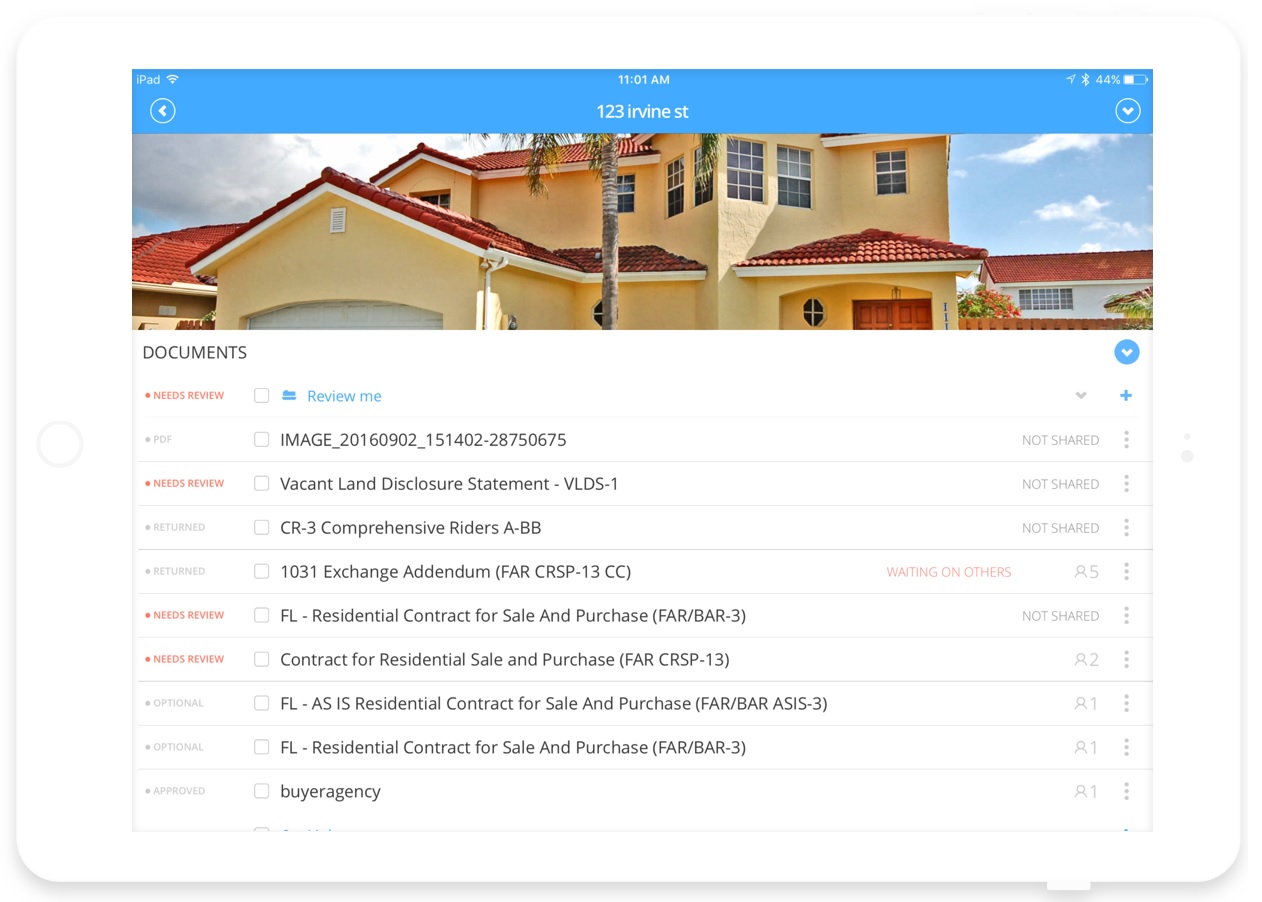Open the overflow menu for Vacant Land Disclosure Statement

coord(1126,483)
